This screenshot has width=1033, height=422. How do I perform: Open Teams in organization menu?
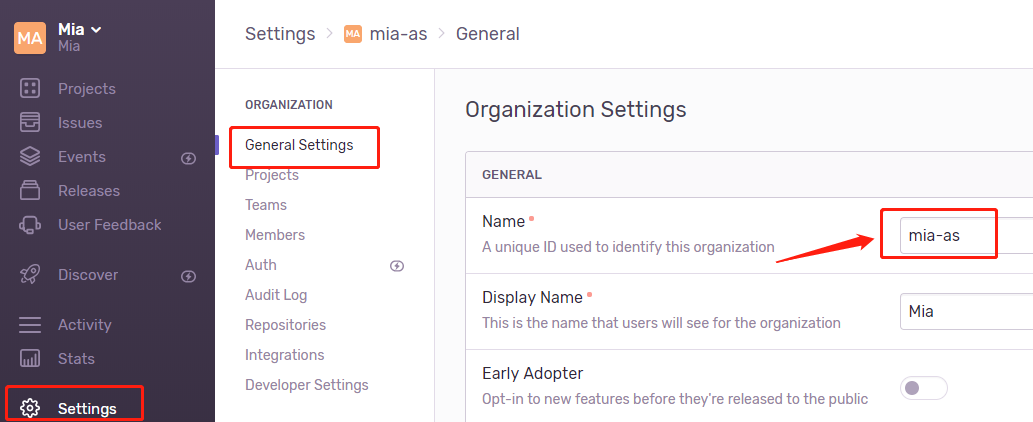click(266, 205)
